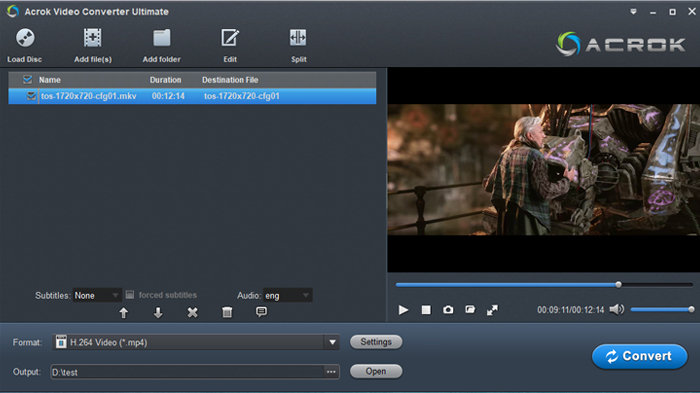Click the video preview frame
The height and width of the screenshot is (393, 700).
(543, 170)
